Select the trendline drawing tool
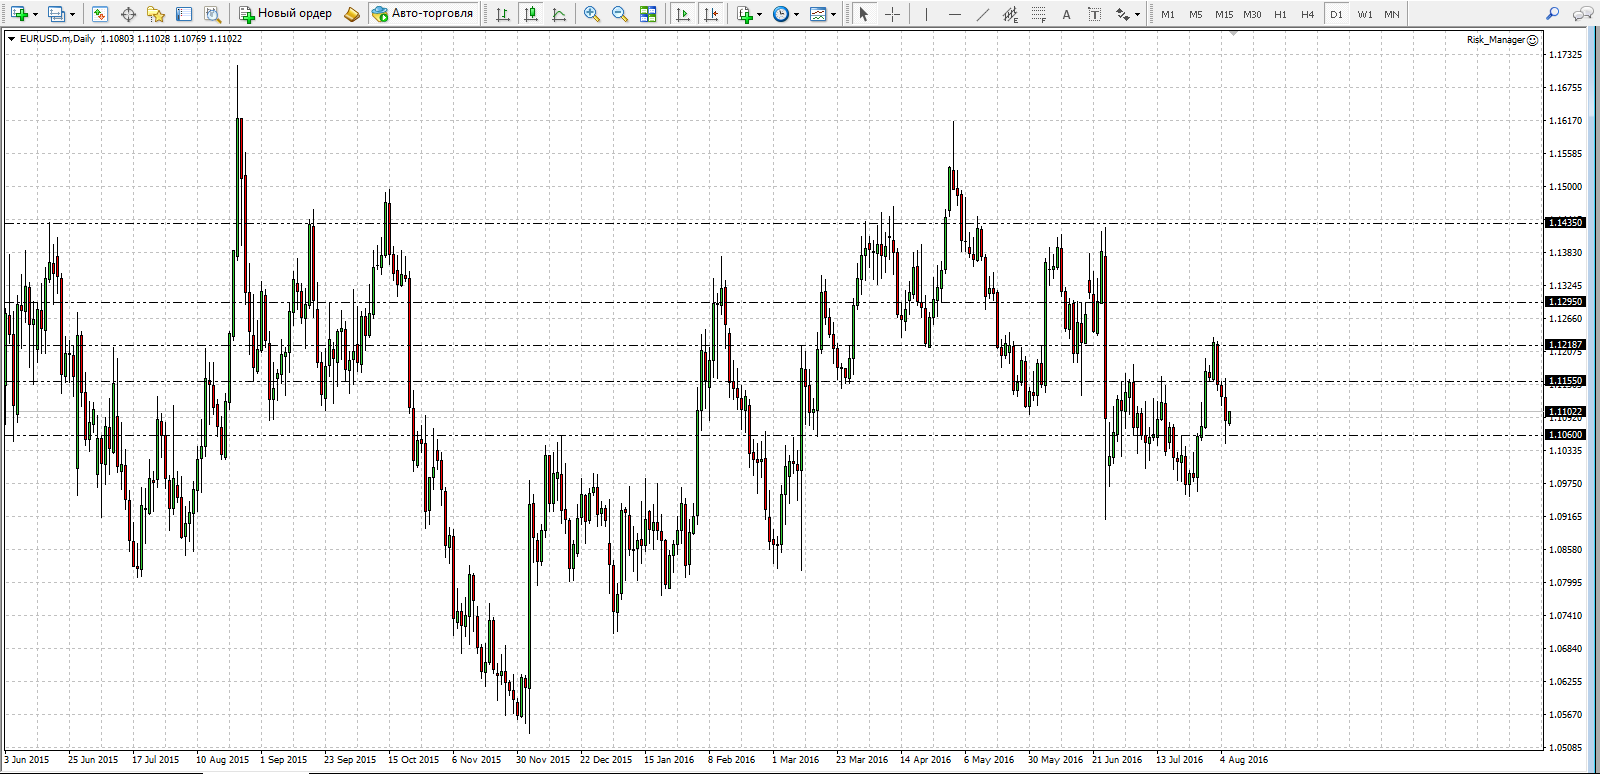 click(982, 14)
